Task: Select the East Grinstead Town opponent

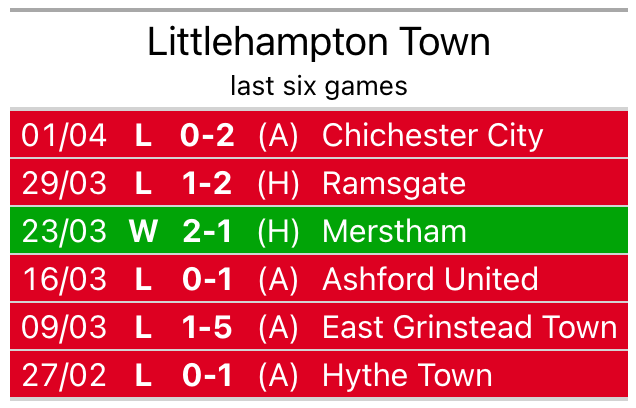Action: point(469,327)
